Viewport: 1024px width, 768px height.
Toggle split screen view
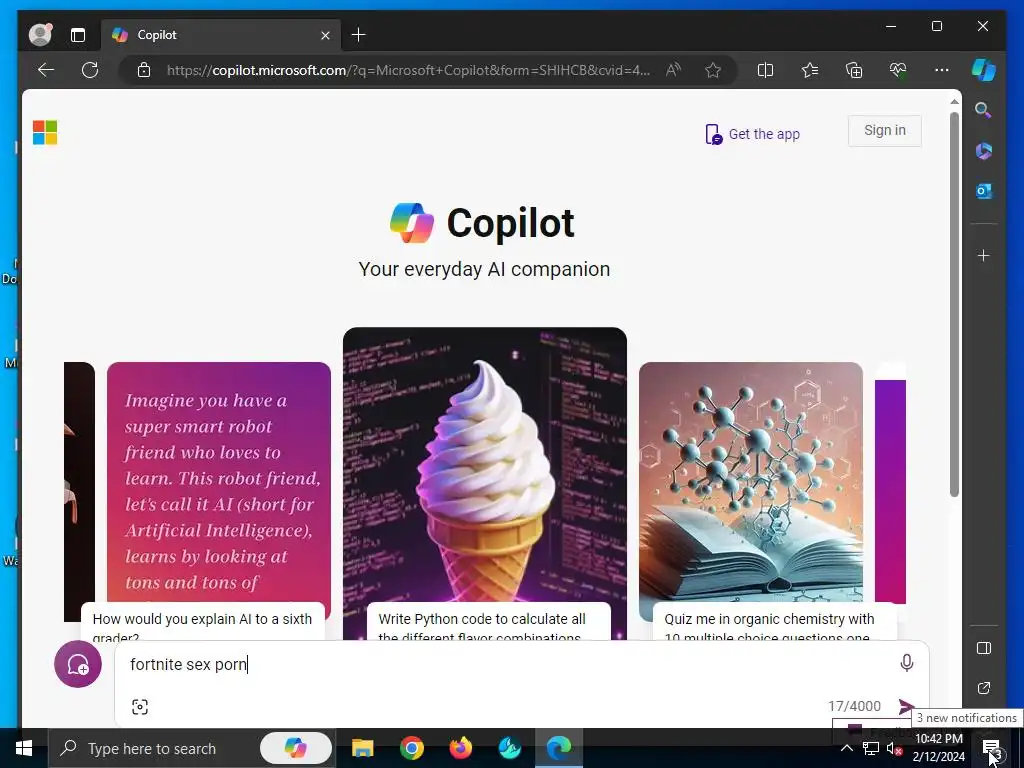coord(765,70)
